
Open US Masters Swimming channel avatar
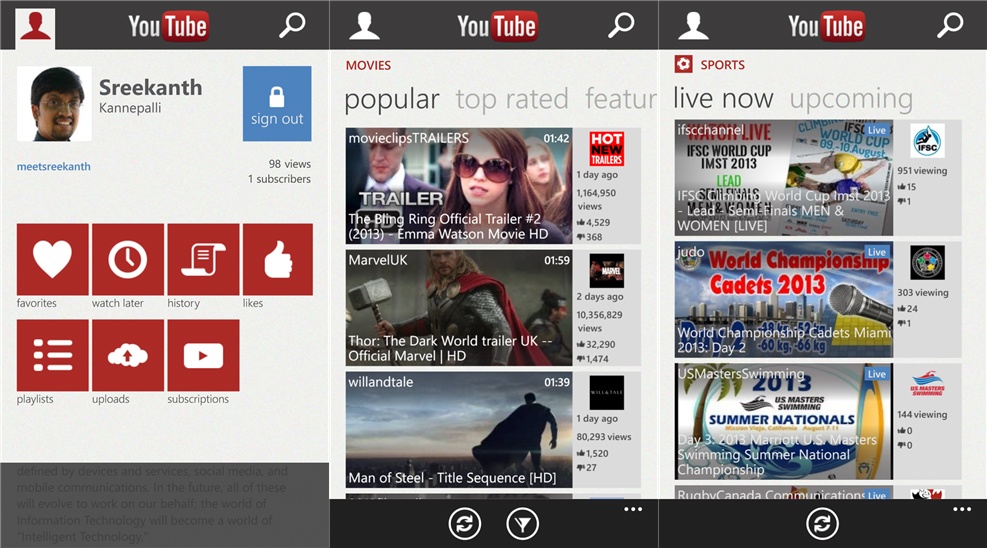[x=927, y=384]
